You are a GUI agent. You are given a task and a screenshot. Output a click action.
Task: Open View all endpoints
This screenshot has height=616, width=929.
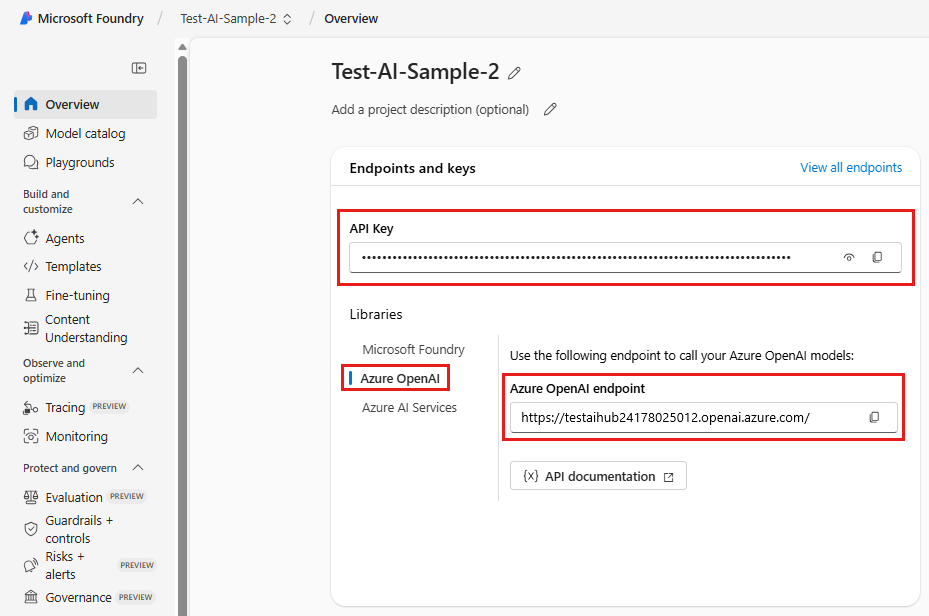(x=850, y=167)
